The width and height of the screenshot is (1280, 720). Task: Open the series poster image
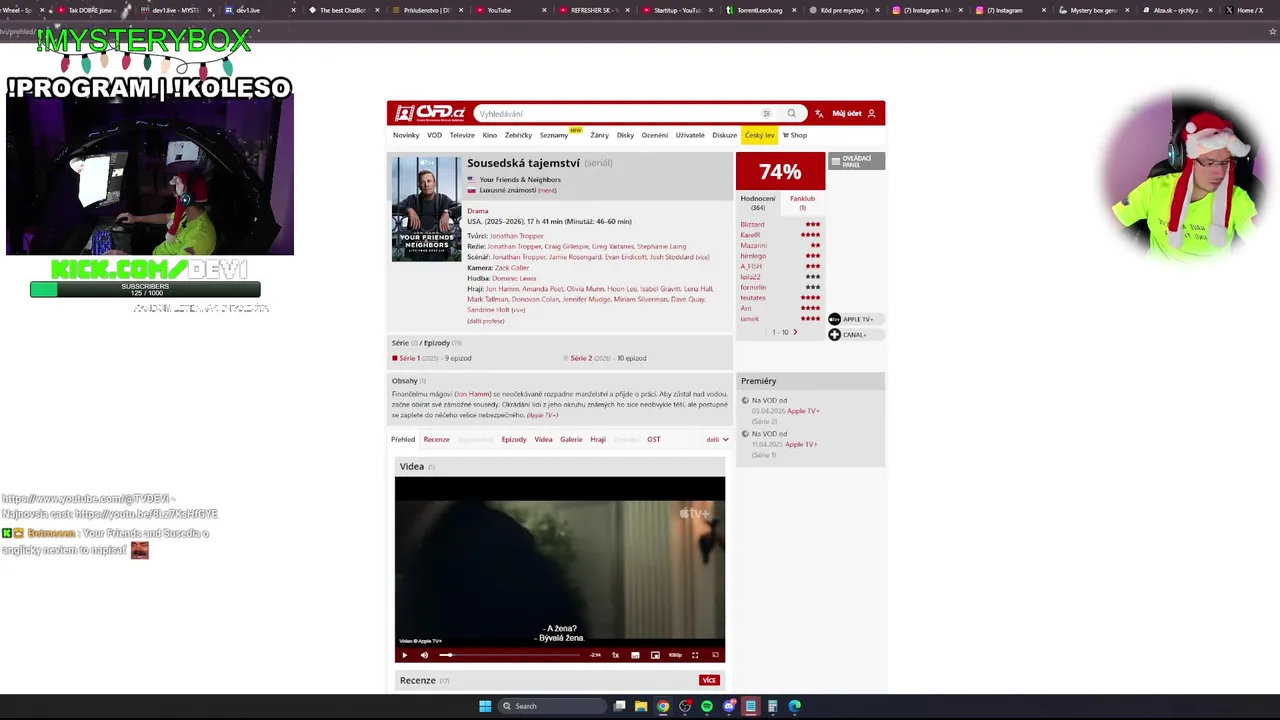pyautogui.click(x=426, y=209)
